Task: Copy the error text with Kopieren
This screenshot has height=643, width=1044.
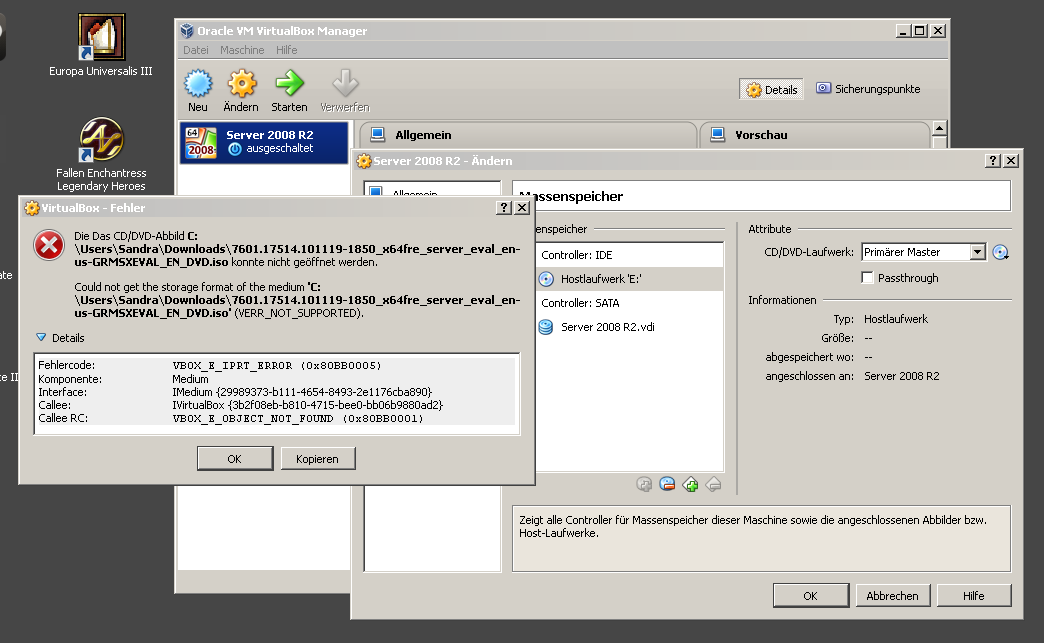Action: coord(318,459)
